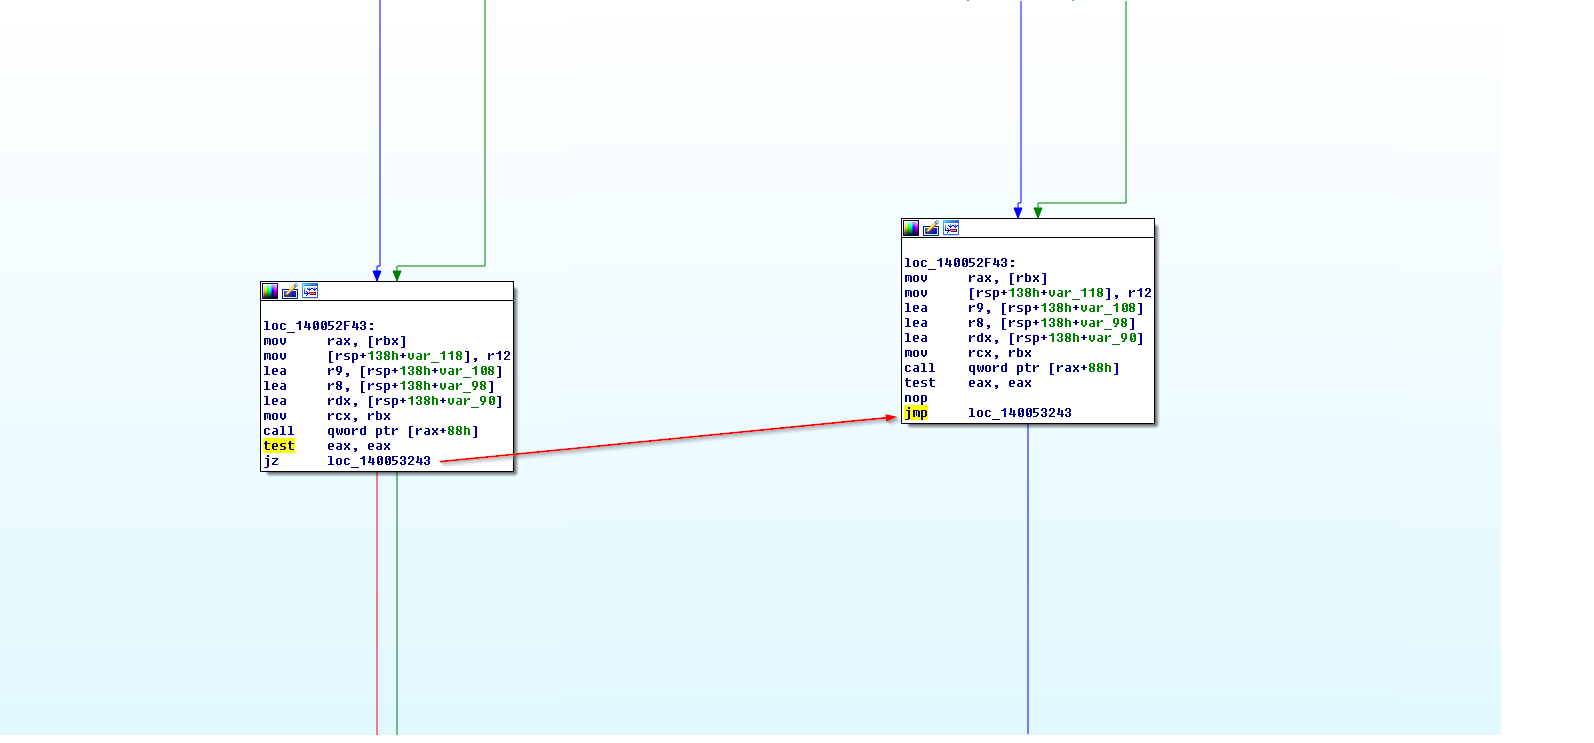This screenshot has height=743, width=1594.
Task: Click highlighted test mnemonic in the jz block
Action: (279, 446)
